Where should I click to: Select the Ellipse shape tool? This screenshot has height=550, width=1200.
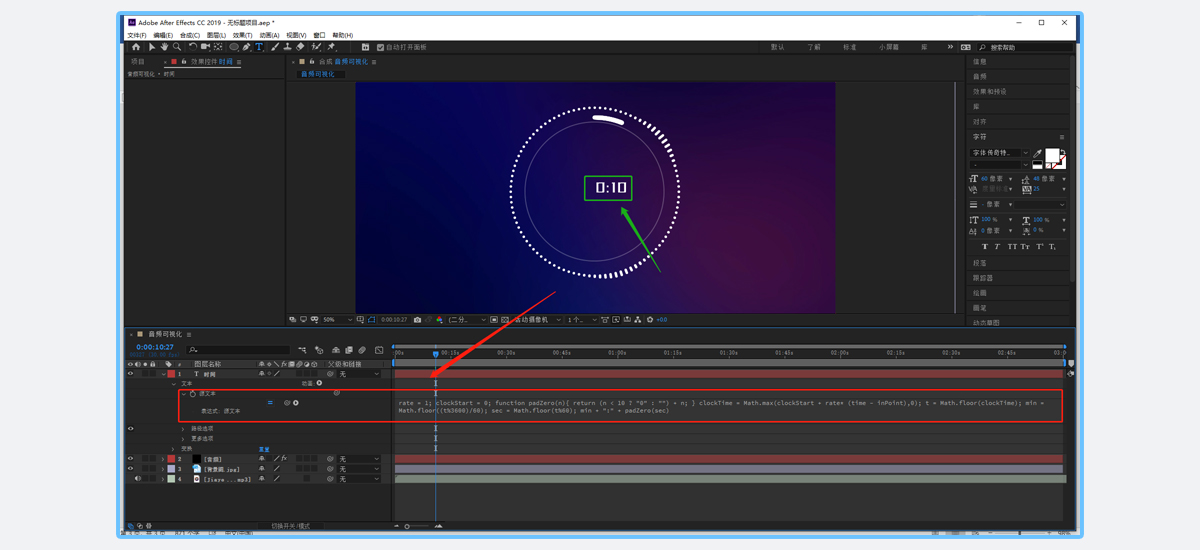[x=234, y=47]
